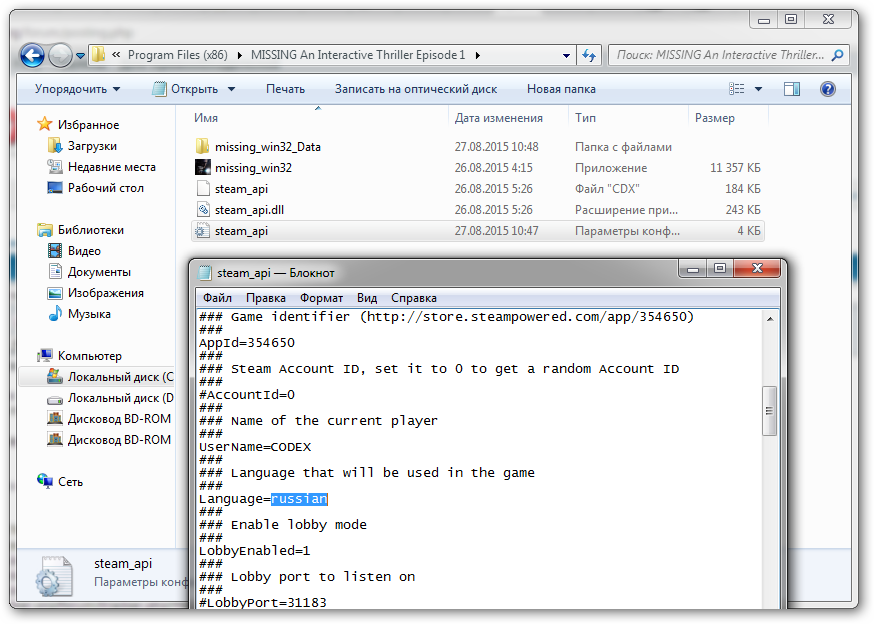Click Печать in the Explorer toolbar

tap(285, 89)
